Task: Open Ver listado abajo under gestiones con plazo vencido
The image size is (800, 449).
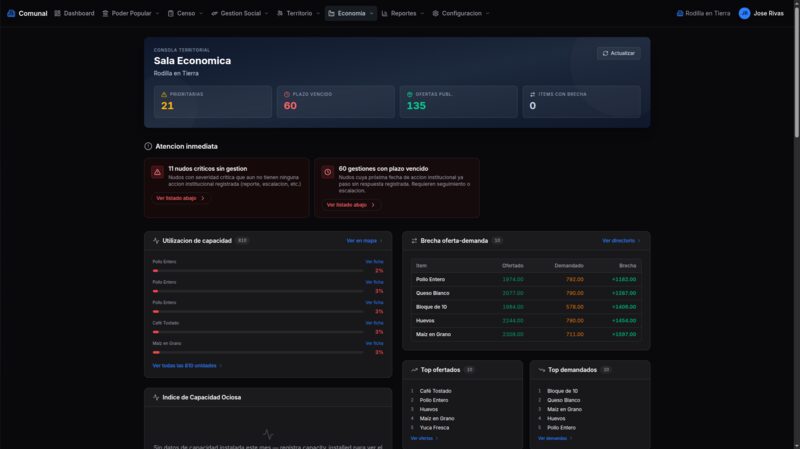Action: click(x=351, y=205)
